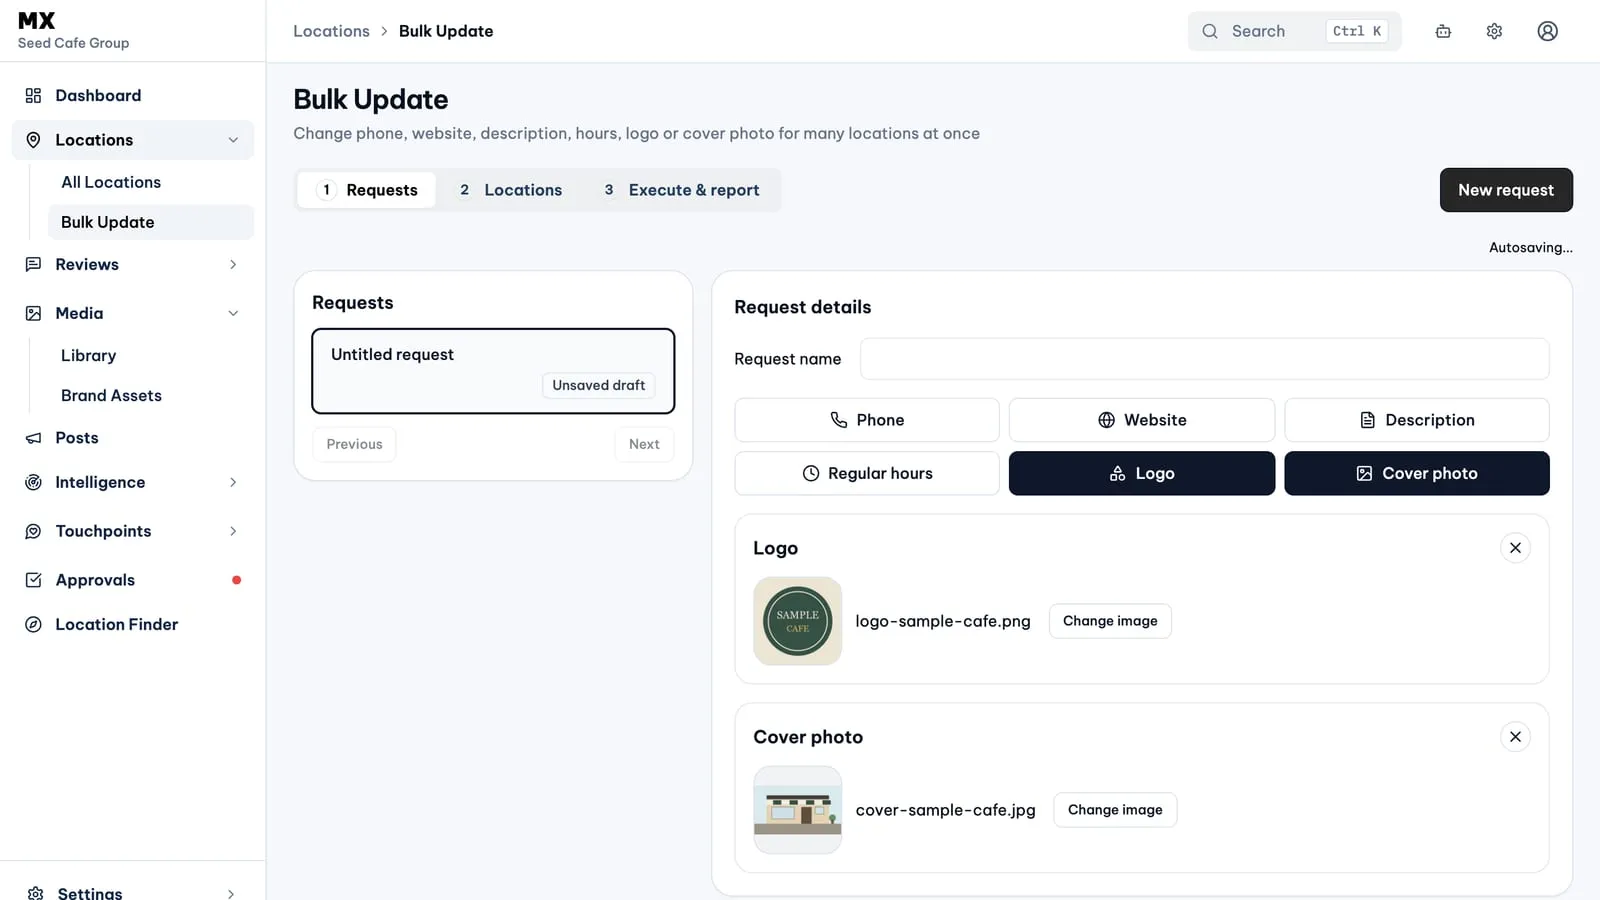Viewport: 1600px width, 900px height.
Task: Open settings gear icon in top bar
Action: [1494, 31]
